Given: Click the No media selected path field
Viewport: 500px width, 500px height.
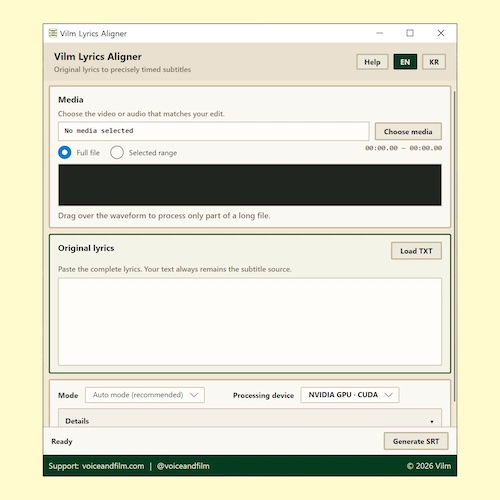Looking at the screenshot, I should tap(214, 131).
